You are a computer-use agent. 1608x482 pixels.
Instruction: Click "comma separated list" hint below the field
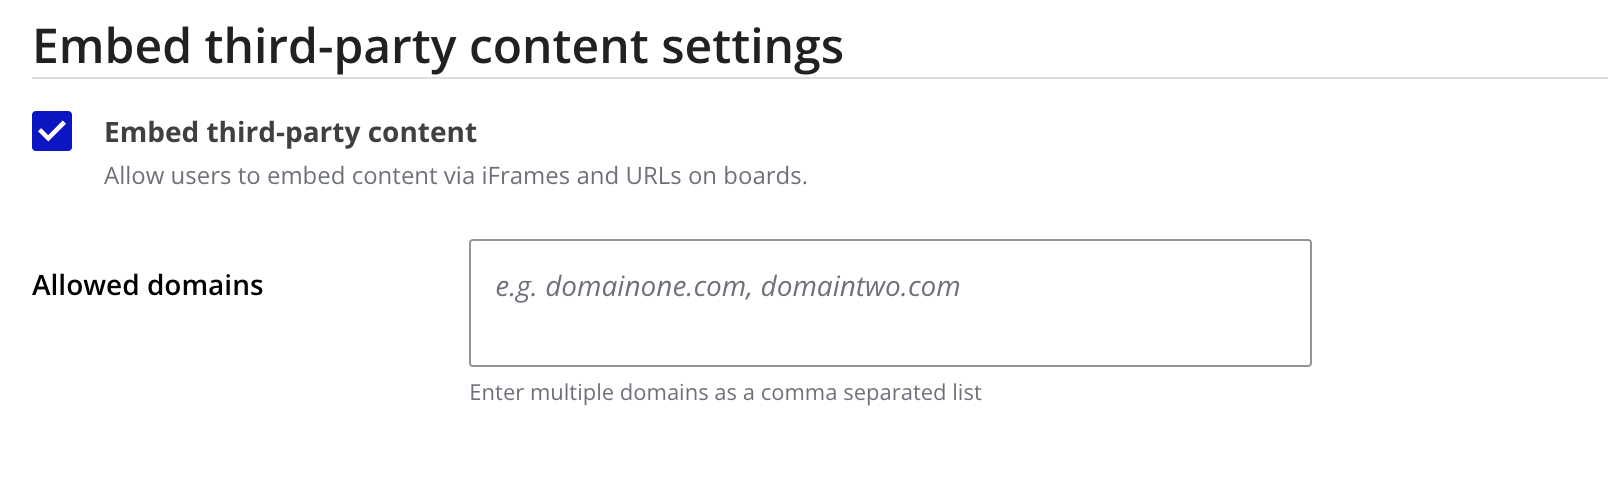tap(871, 392)
